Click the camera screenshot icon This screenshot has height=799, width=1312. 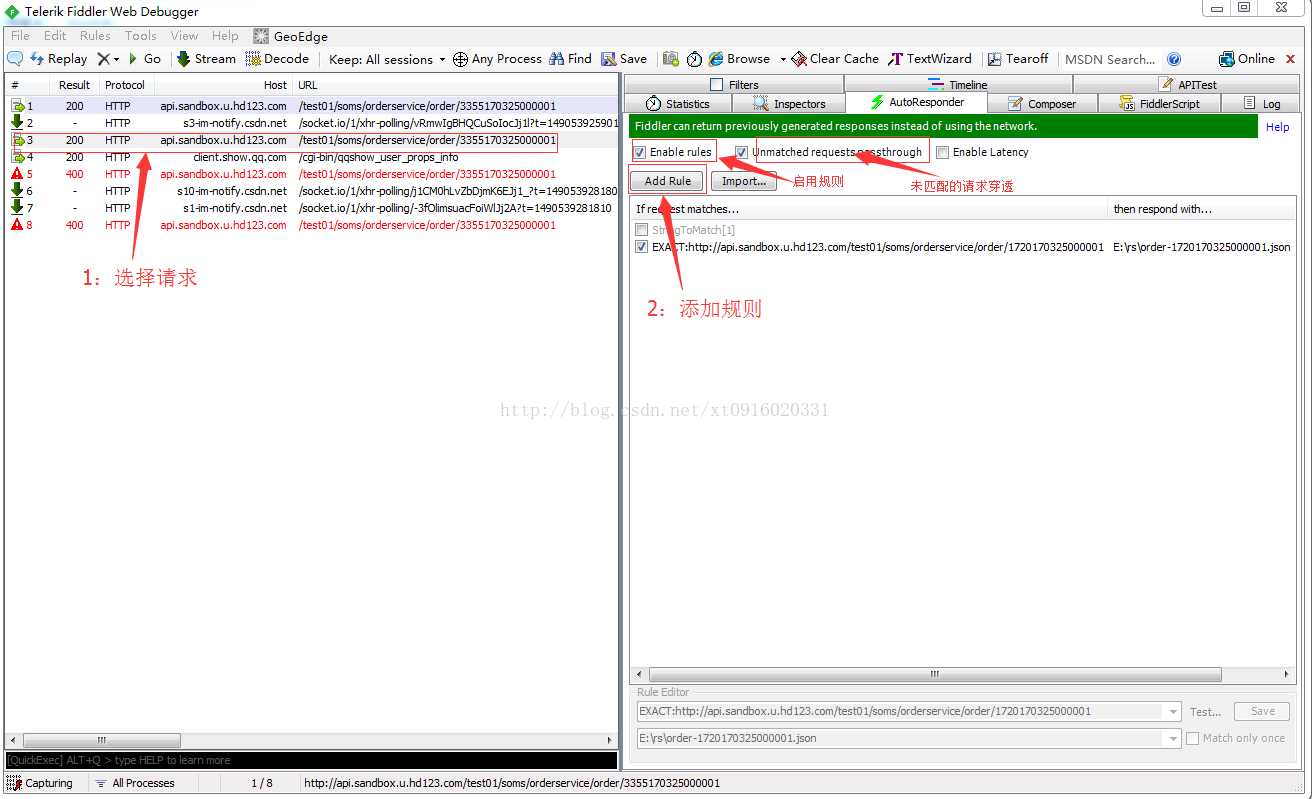tap(671, 59)
